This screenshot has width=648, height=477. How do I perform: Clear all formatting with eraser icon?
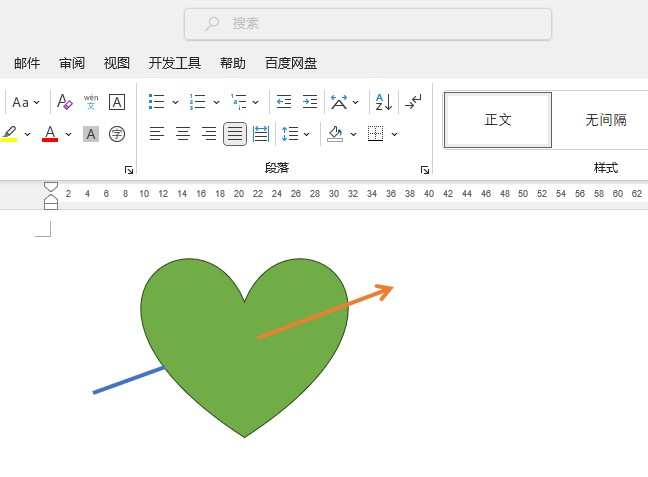64,102
